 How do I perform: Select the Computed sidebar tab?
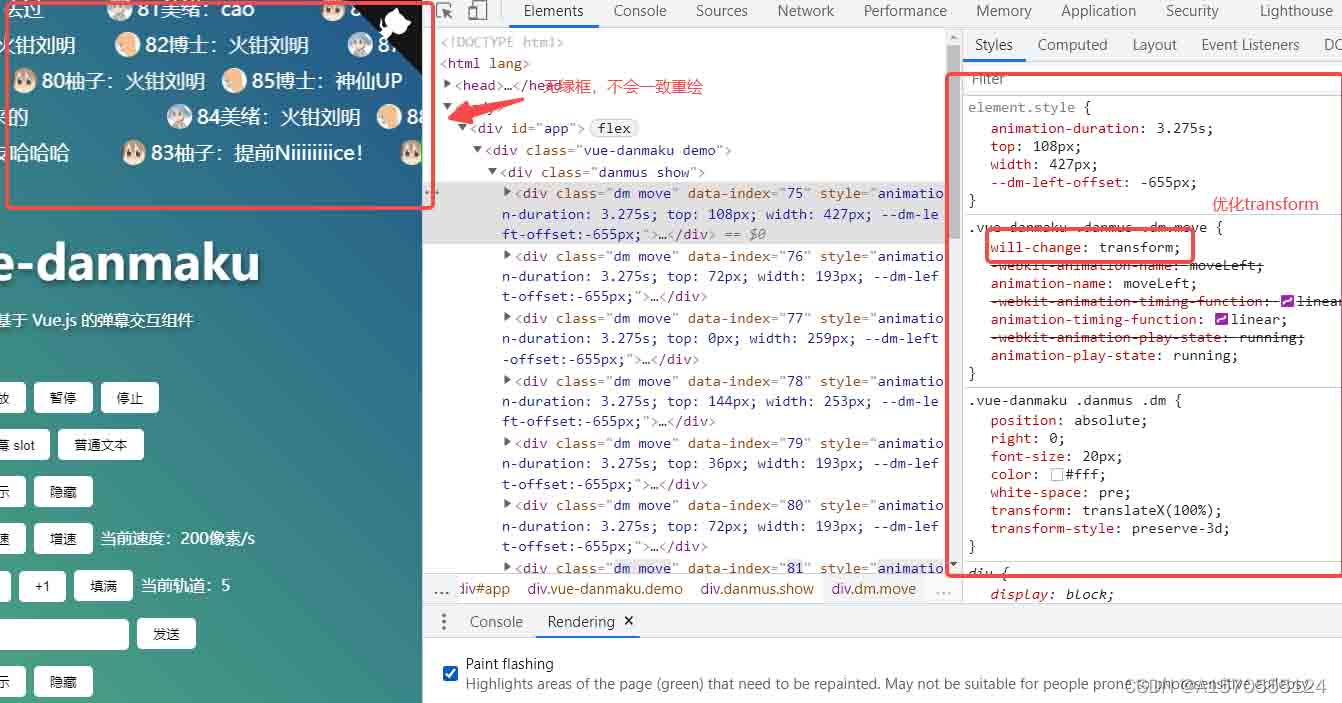coord(1072,45)
